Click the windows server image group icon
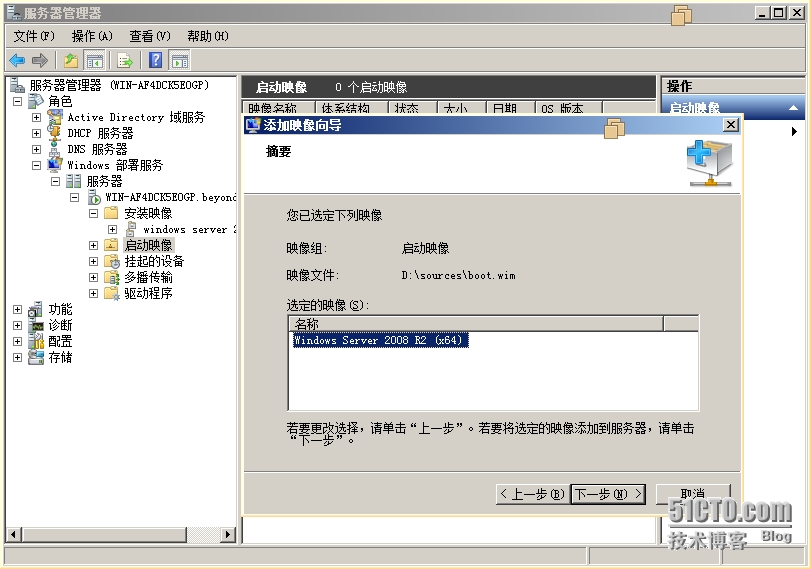 (x=131, y=229)
